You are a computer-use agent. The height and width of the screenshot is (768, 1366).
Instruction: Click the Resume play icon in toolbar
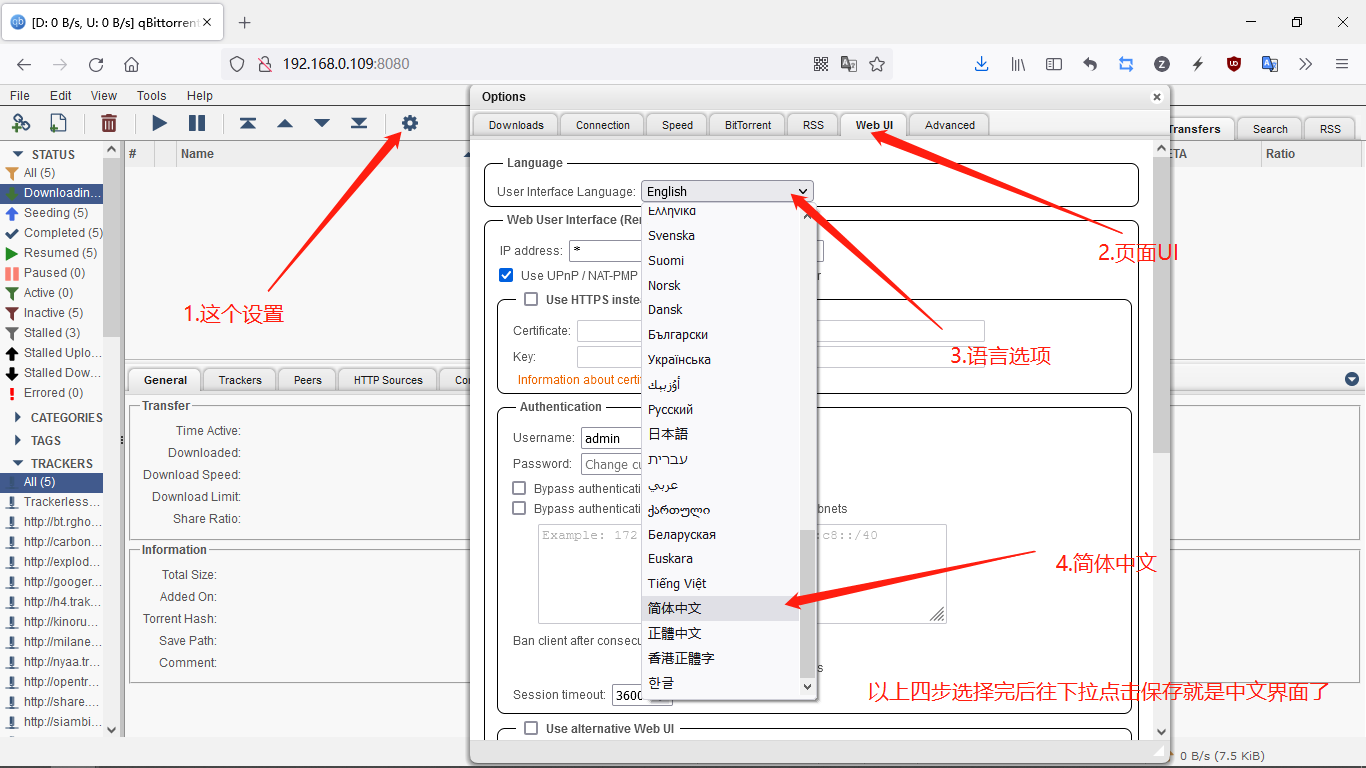click(x=160, y=123)
